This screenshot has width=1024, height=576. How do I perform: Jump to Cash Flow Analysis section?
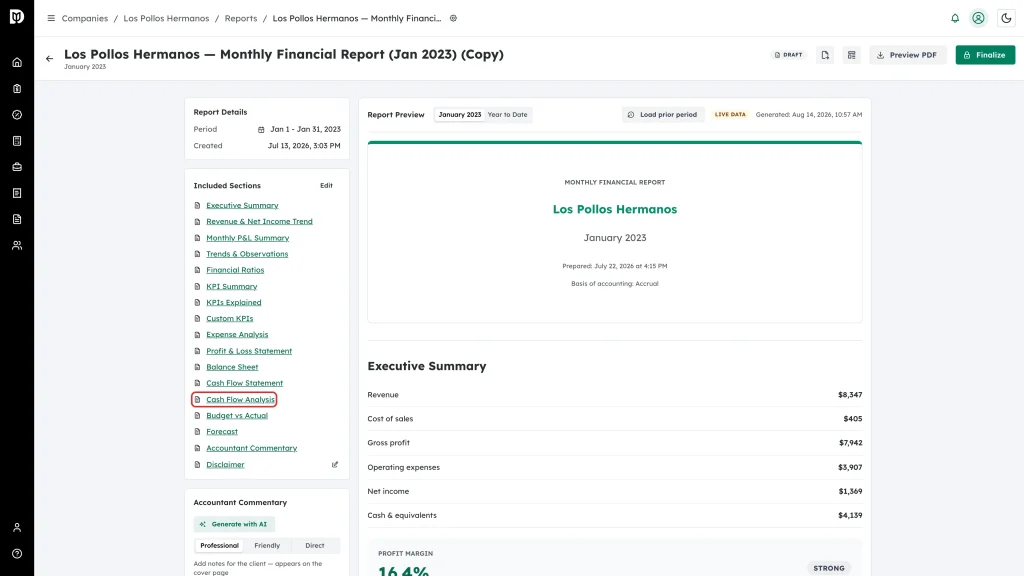coord(240,400)
